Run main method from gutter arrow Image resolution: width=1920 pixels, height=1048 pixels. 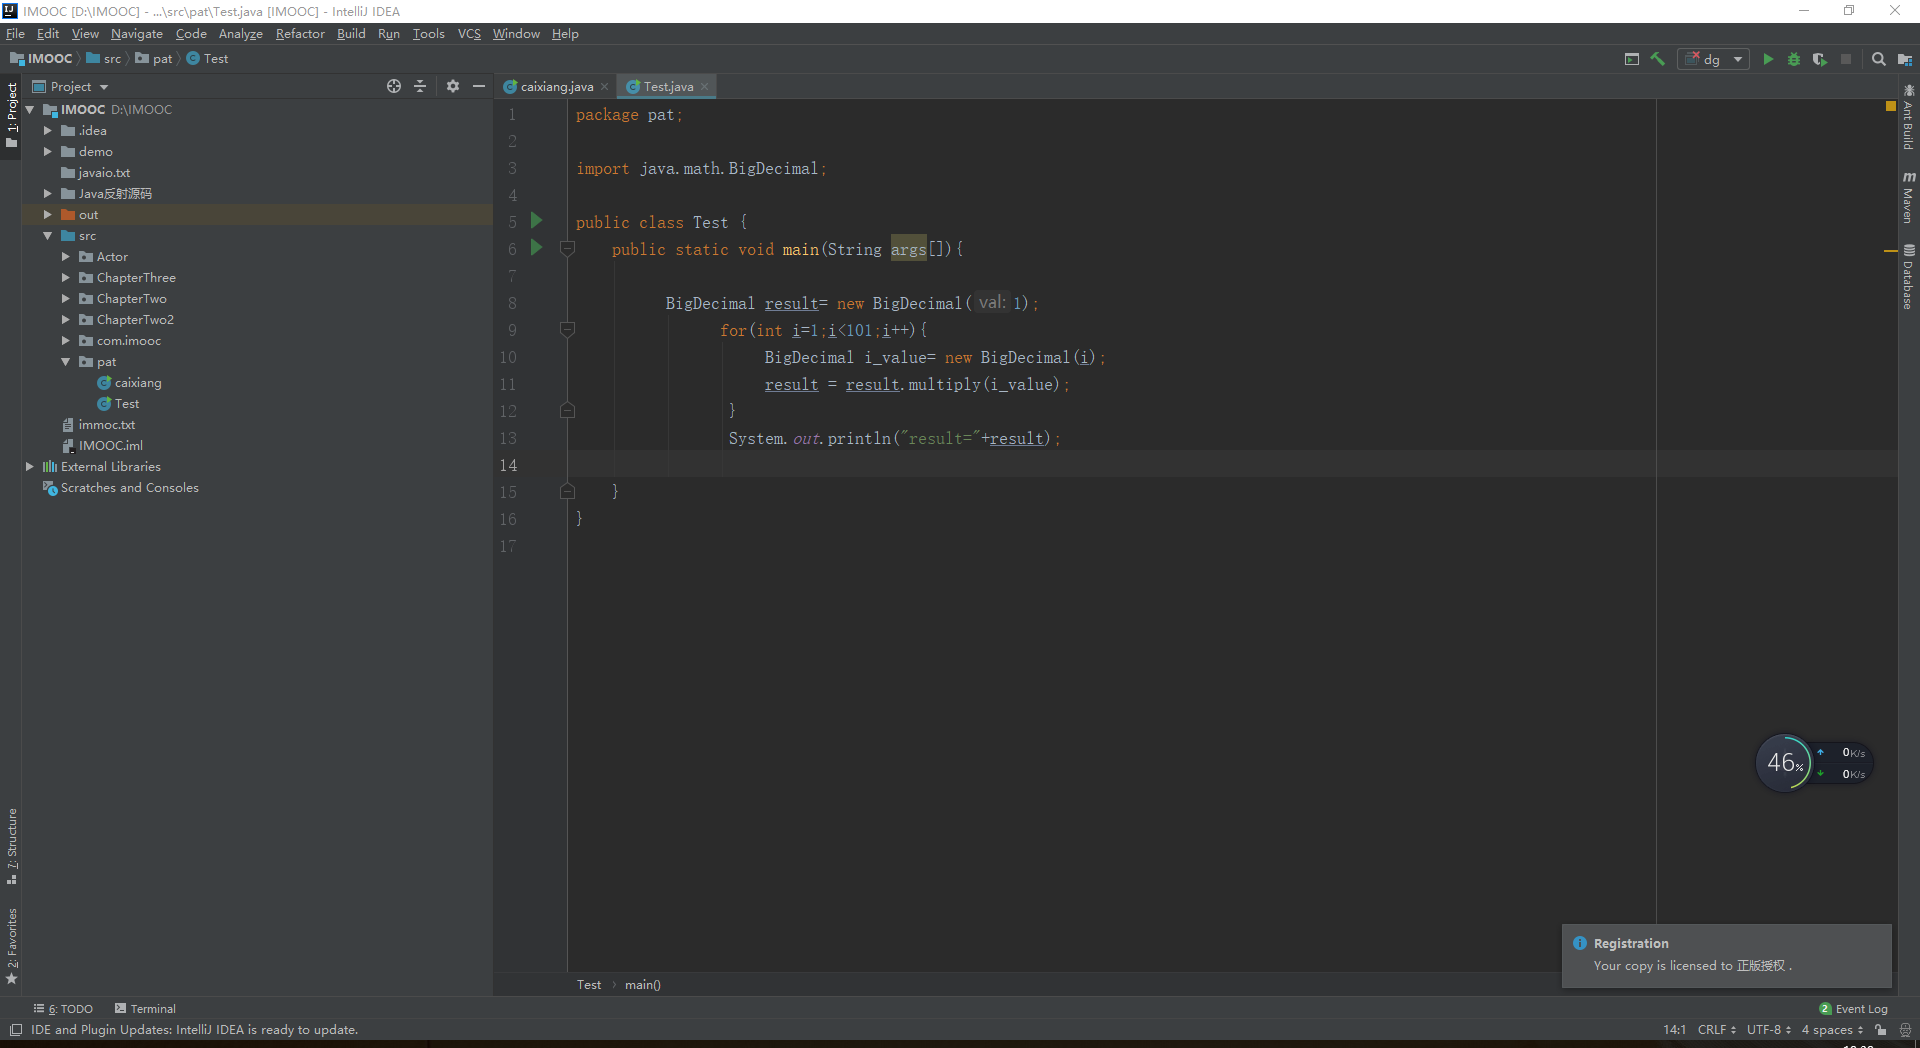click(x=536, y=247)
